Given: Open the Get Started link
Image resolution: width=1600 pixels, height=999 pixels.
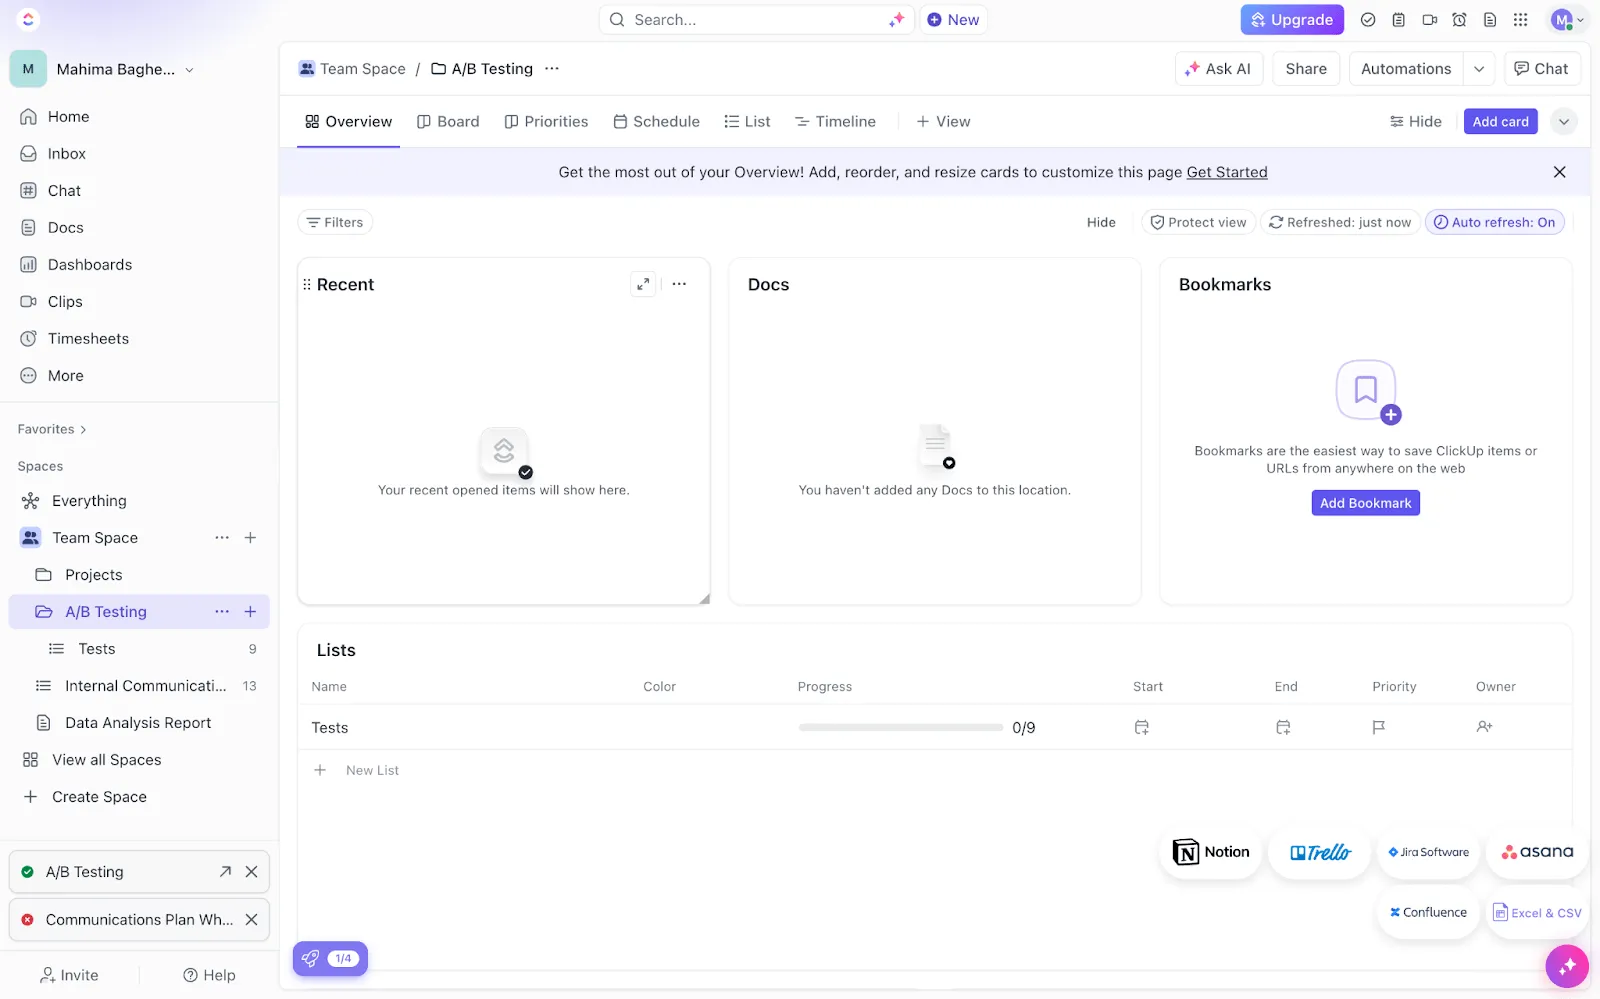Looking at the screenshot, I should click(1226, 172).
